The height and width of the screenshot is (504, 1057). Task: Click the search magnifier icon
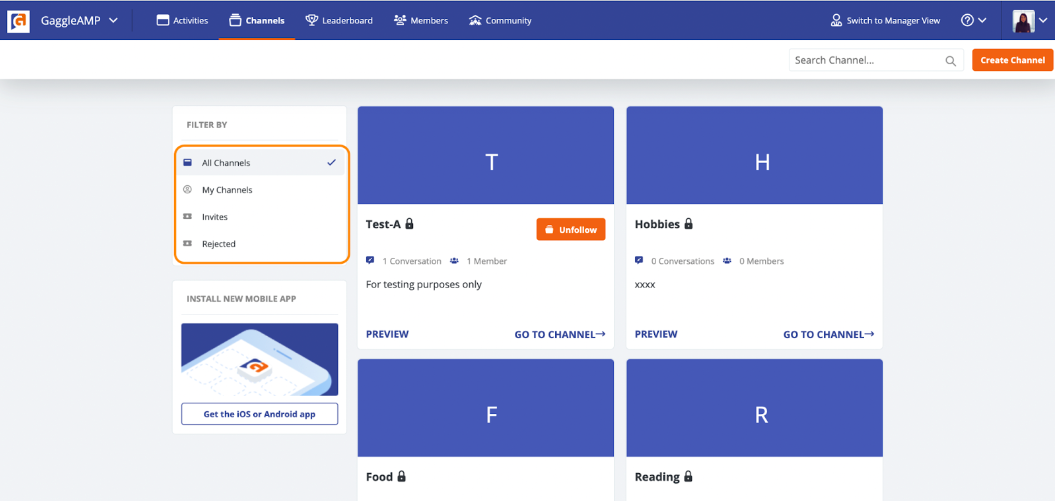(x=950, y=61)
